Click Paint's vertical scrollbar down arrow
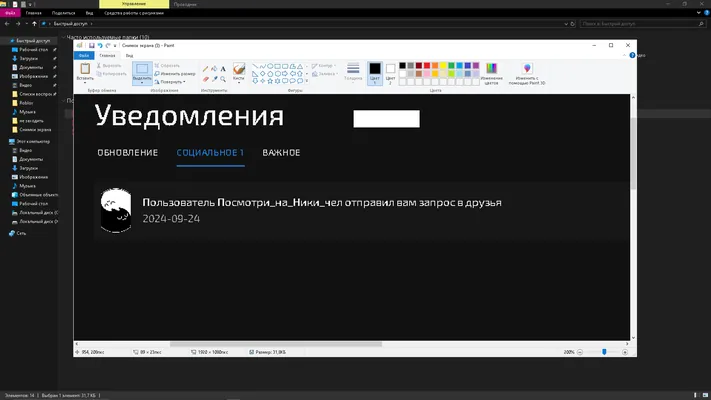 point(633,338)
